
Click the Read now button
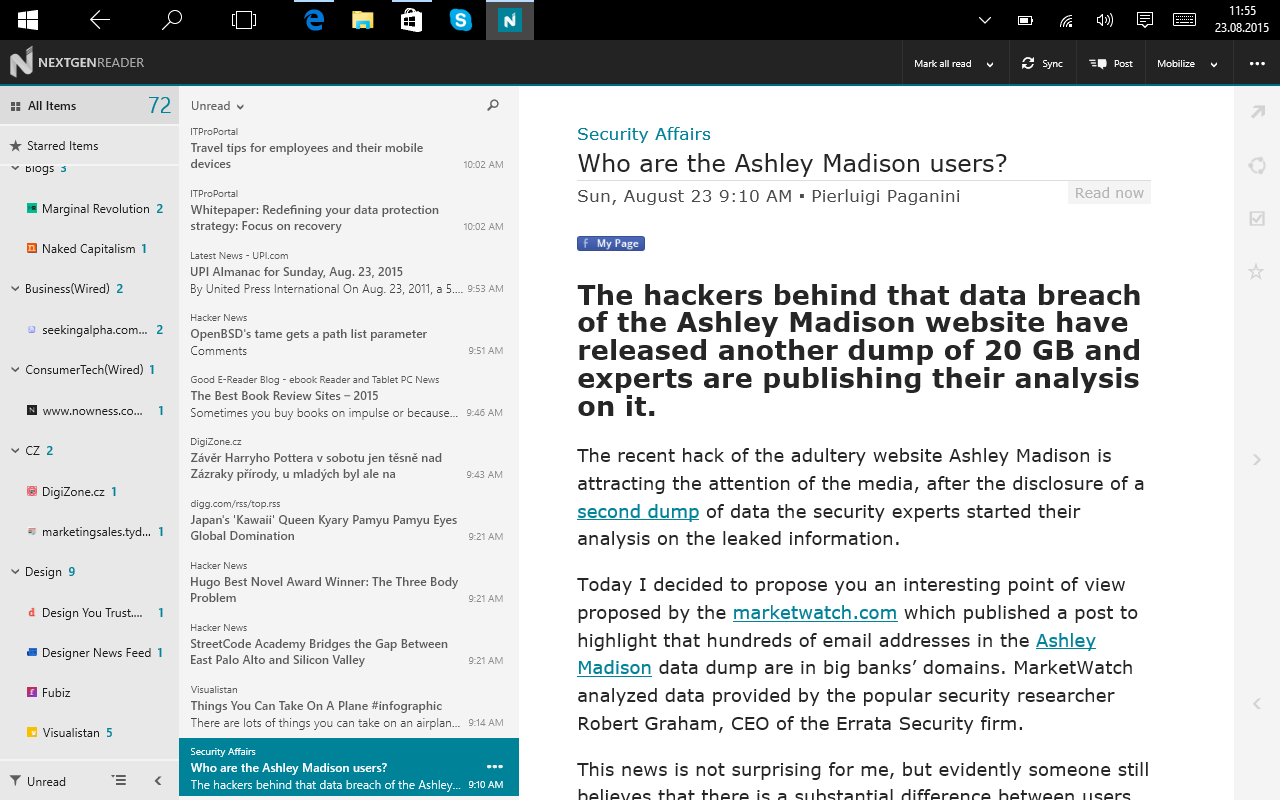pyautogui.click(x=1109, y=193)
